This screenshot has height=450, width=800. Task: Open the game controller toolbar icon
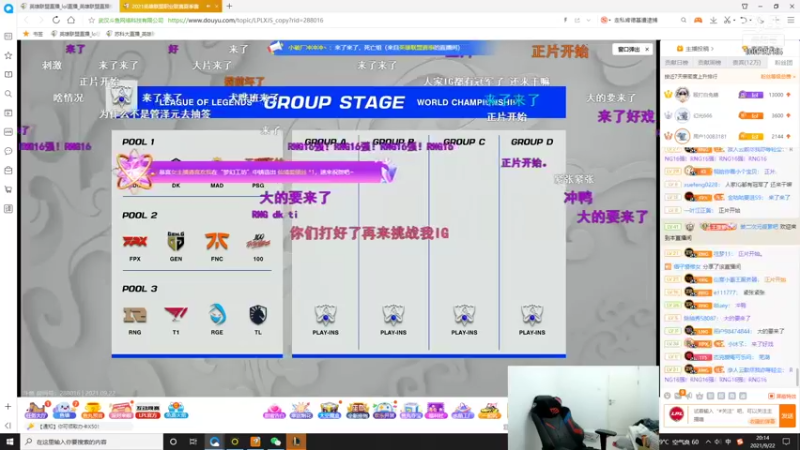(698, 20)
